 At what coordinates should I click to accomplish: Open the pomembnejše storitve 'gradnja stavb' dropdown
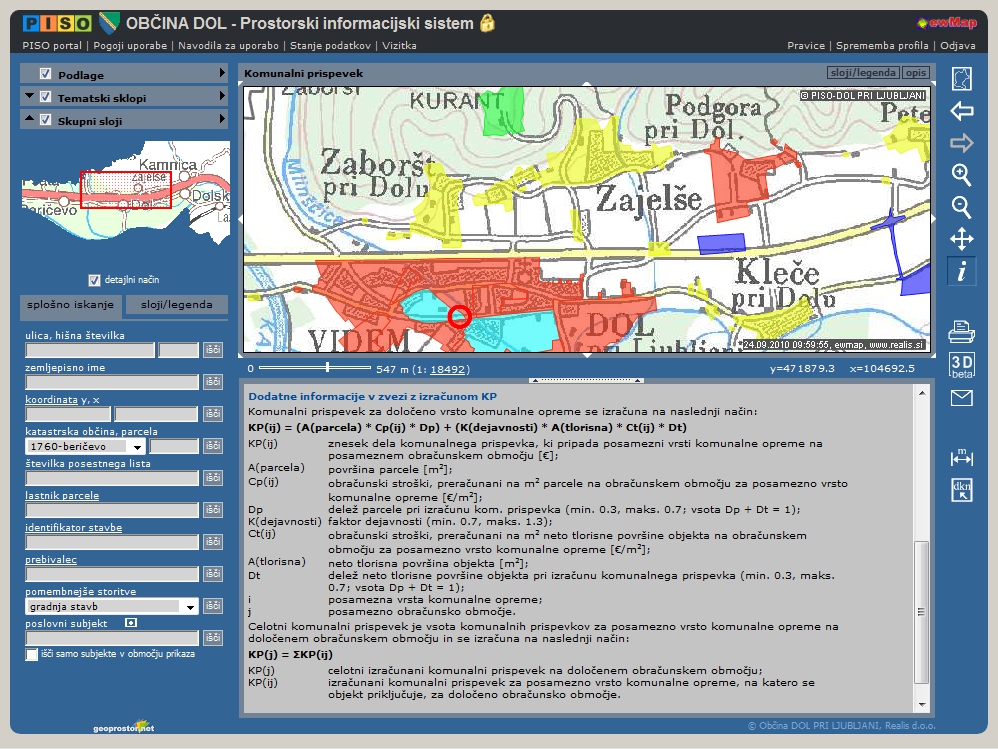tap(189, 607)
